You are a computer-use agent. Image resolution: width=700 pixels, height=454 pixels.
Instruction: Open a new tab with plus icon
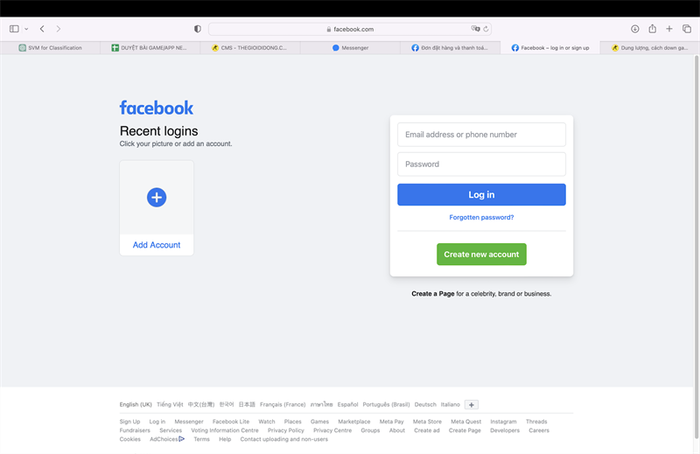click(669, 29)
